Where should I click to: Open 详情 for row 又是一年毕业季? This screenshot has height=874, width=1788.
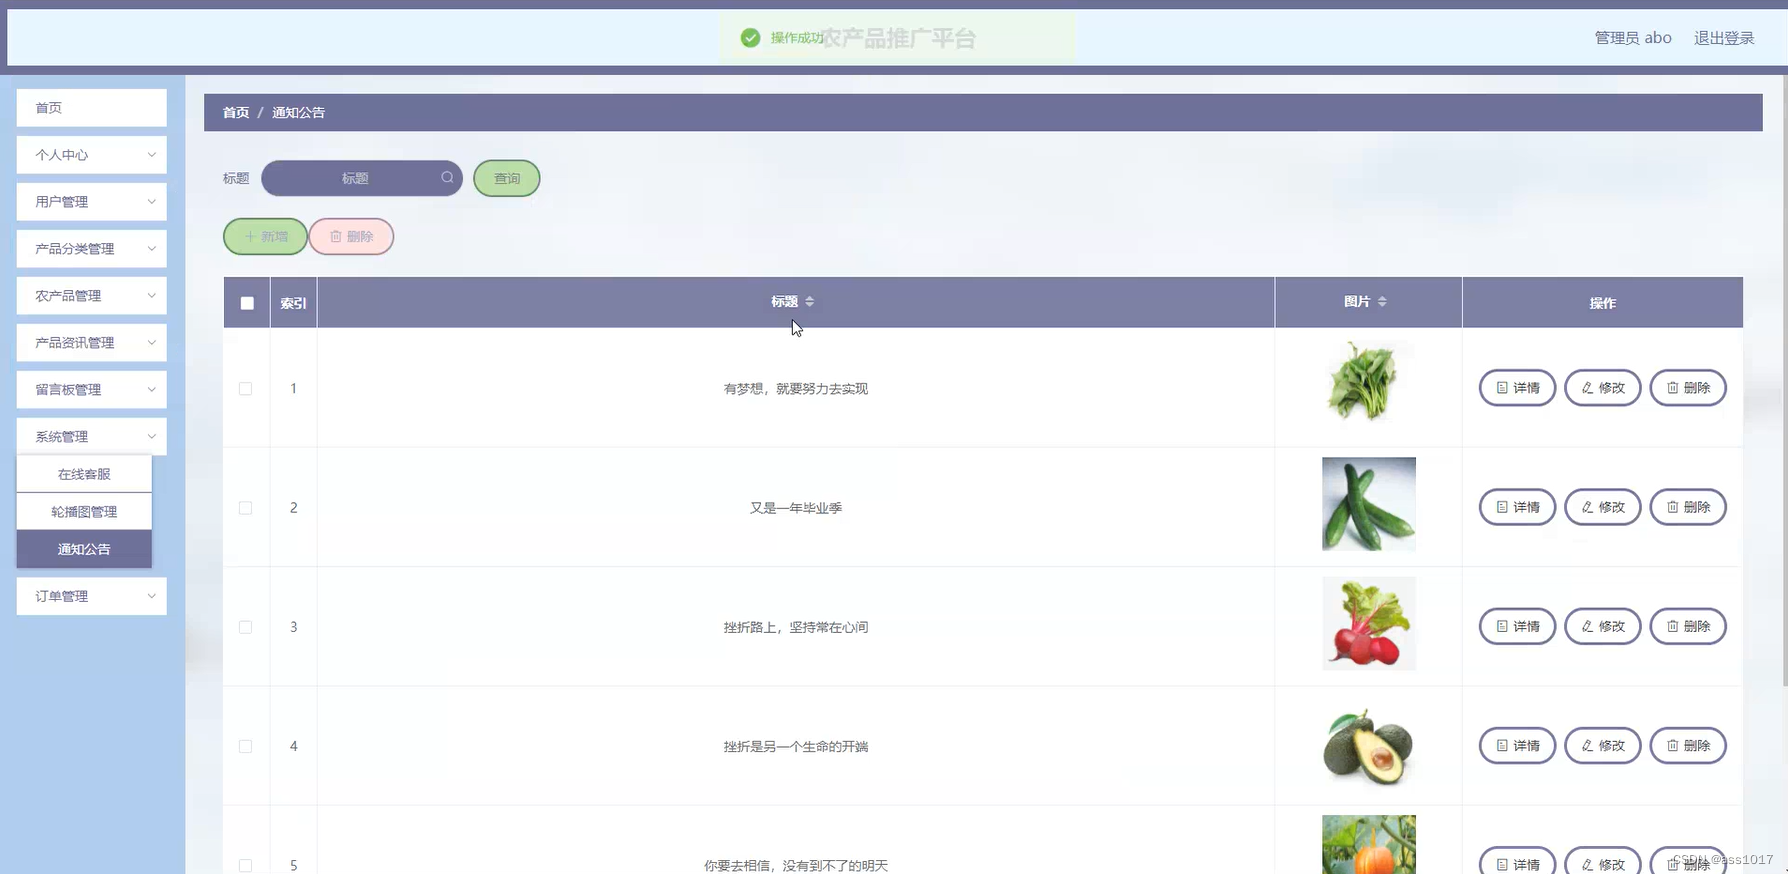tap(1517, 507)
